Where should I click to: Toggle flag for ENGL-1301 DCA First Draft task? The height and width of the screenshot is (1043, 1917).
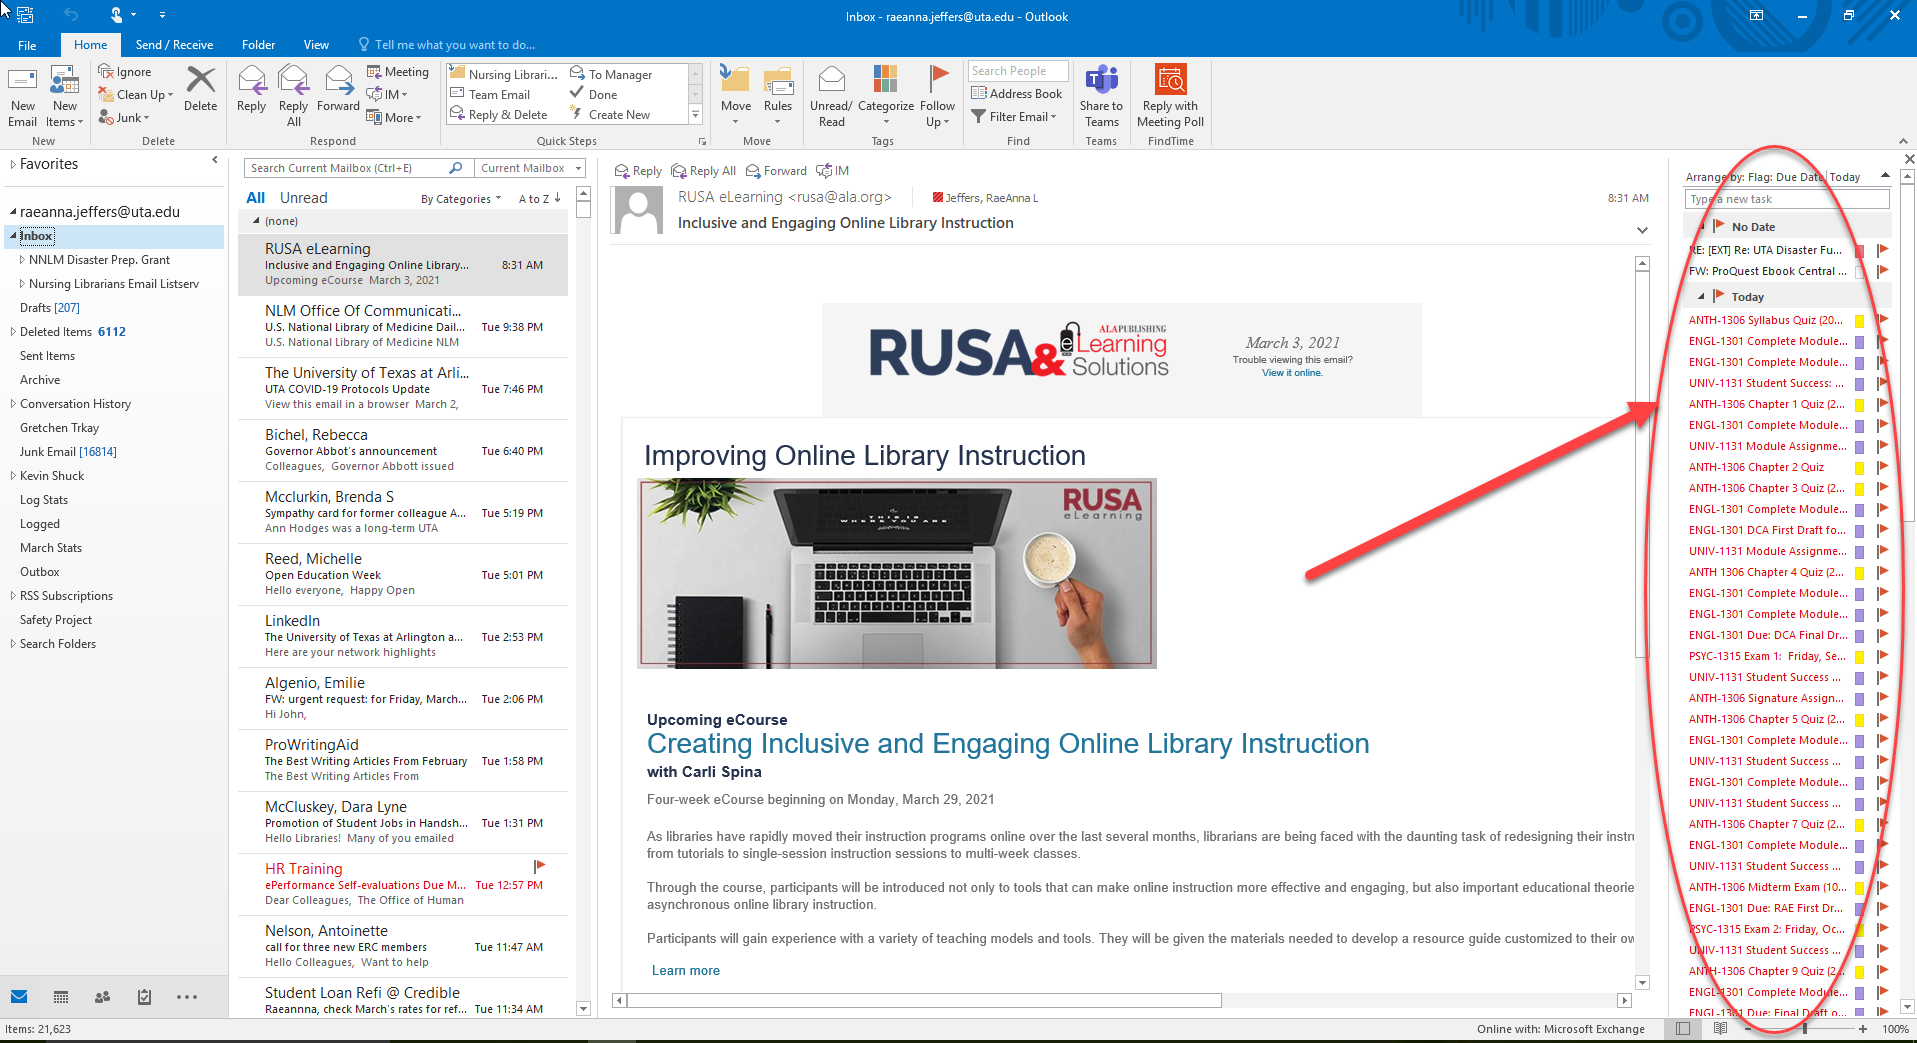pyautogui.click(x=1882, y=530)
